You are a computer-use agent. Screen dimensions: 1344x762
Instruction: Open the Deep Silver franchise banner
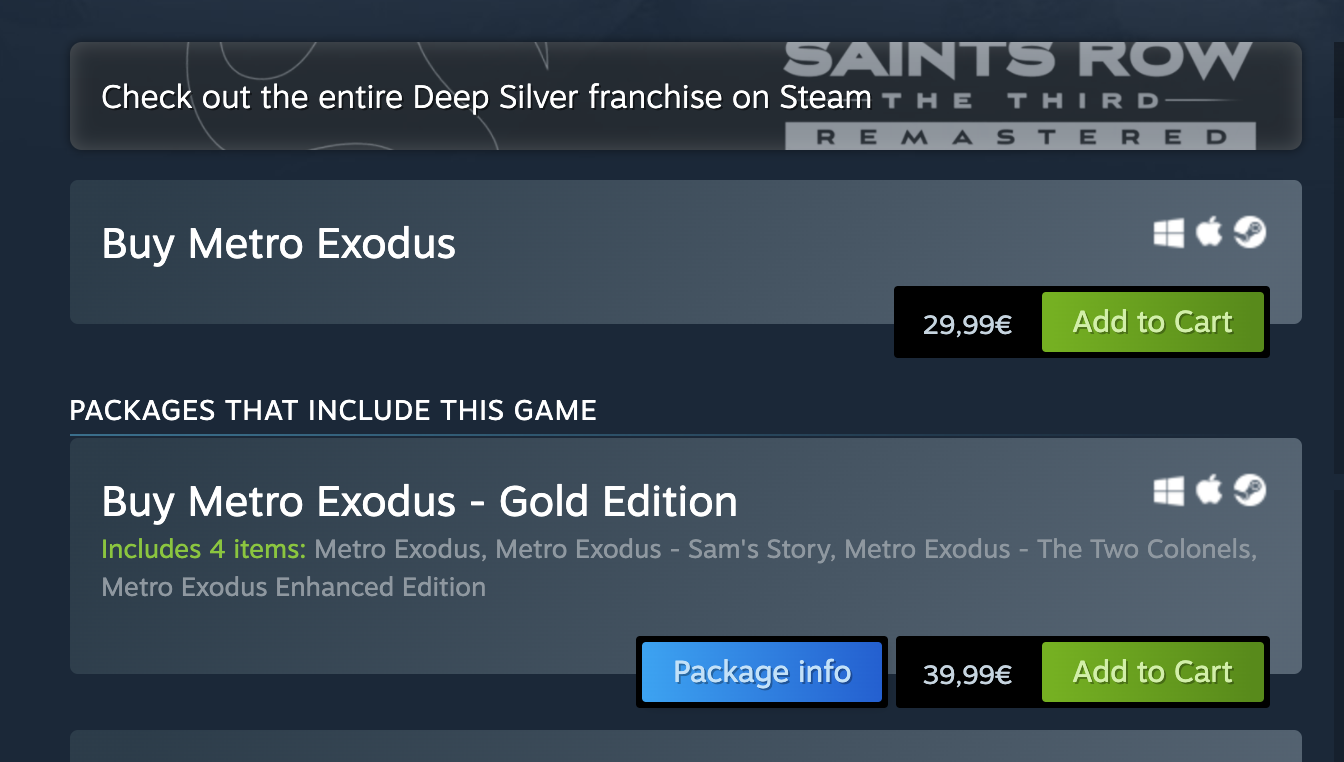[686, 97]
